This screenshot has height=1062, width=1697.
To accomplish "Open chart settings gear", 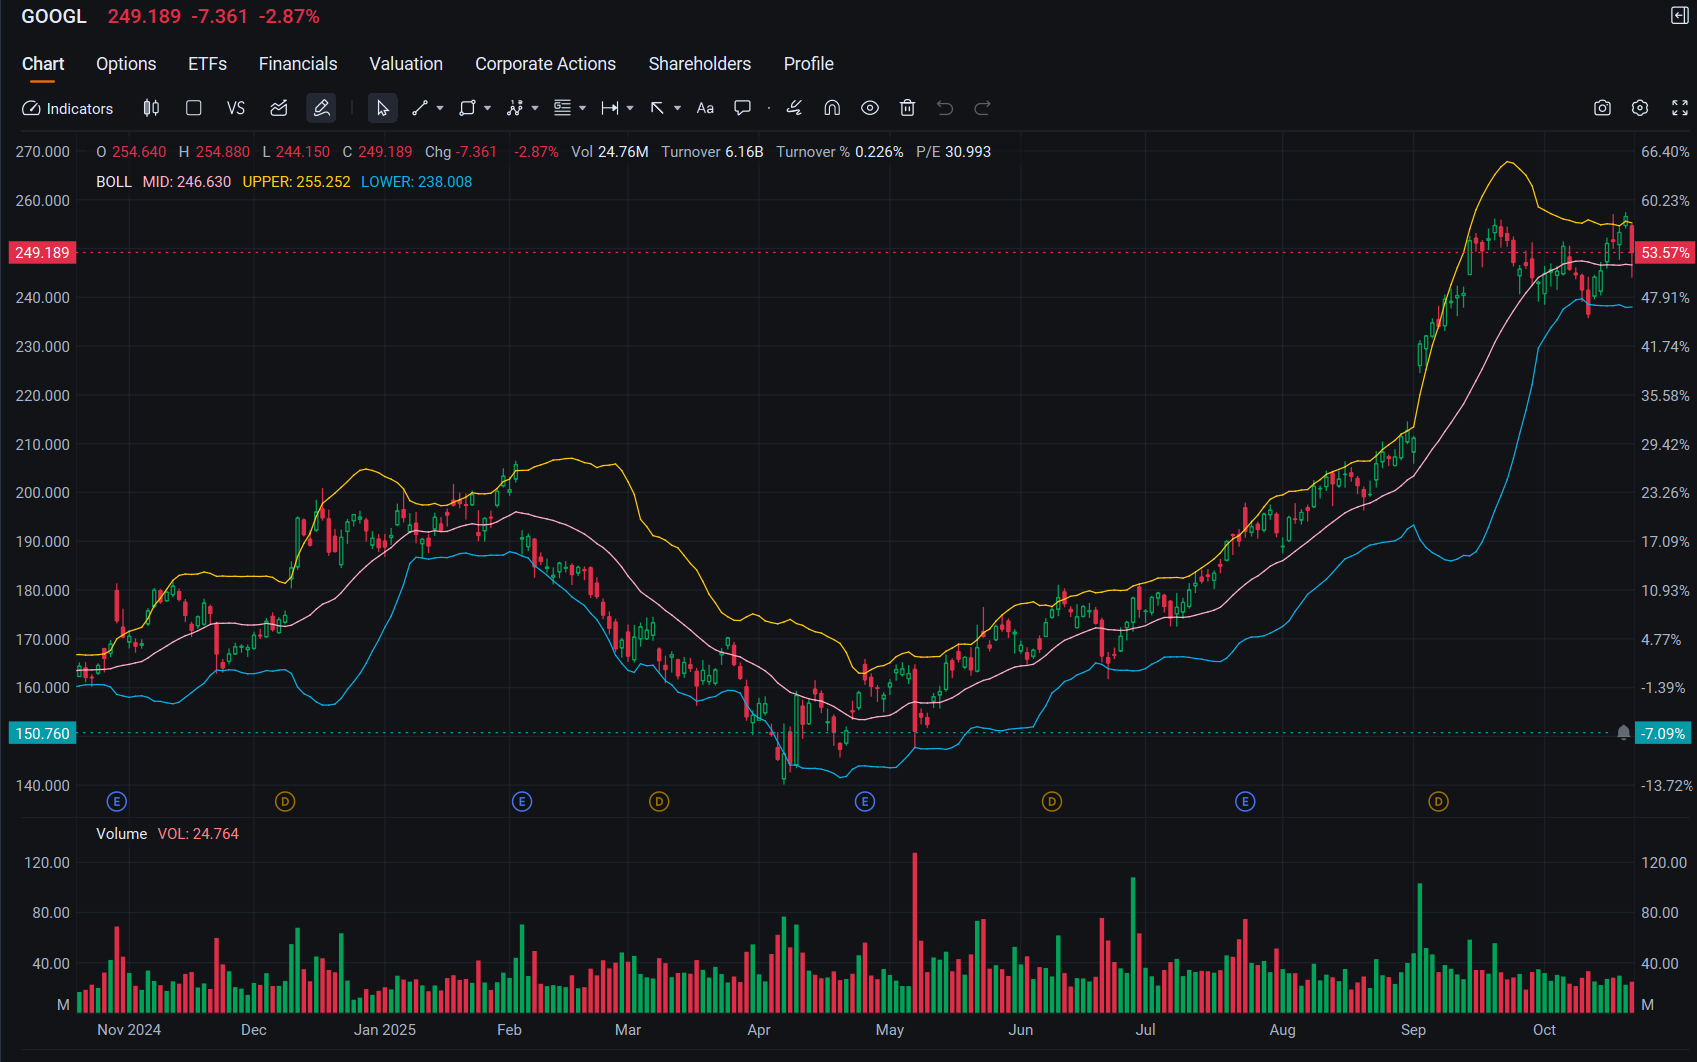I will point(1640,108).
